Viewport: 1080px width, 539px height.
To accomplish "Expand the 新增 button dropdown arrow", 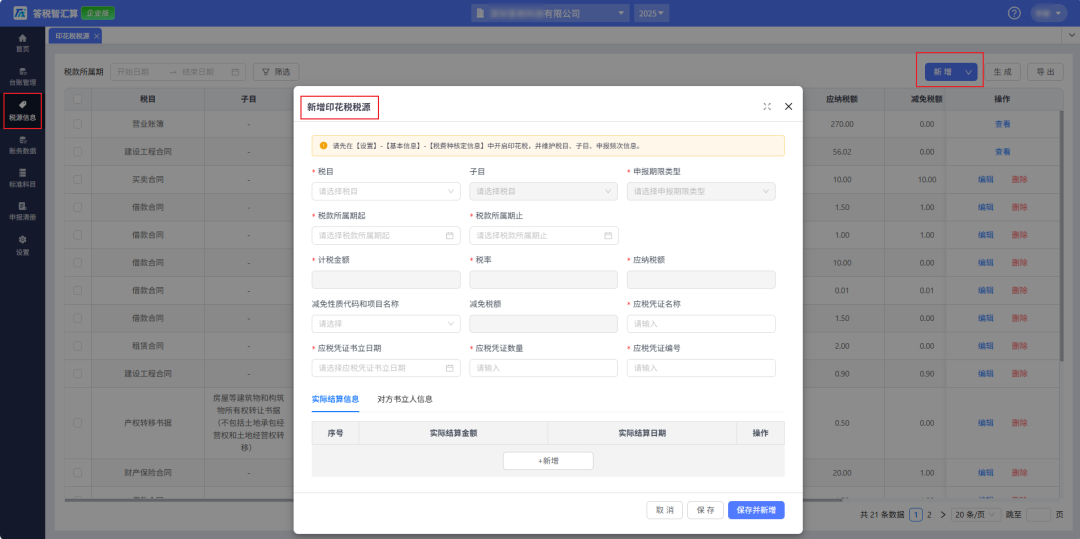I will 969,72.
